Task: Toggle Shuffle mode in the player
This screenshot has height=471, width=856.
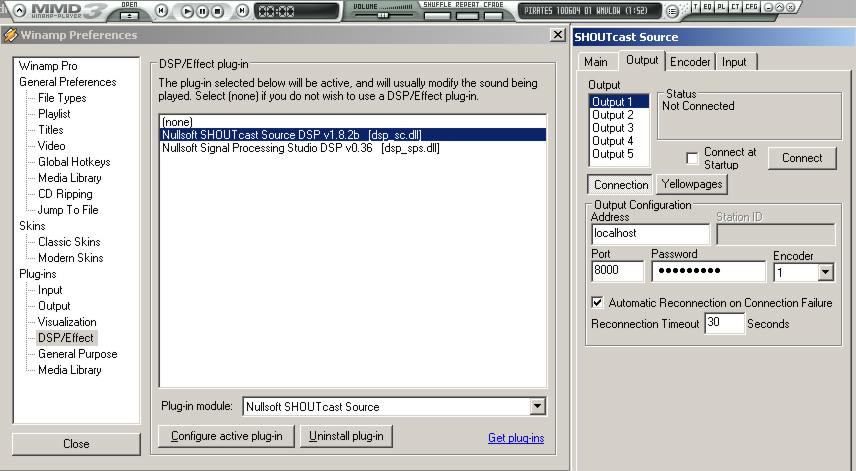Action: click(x=437, y=15)
